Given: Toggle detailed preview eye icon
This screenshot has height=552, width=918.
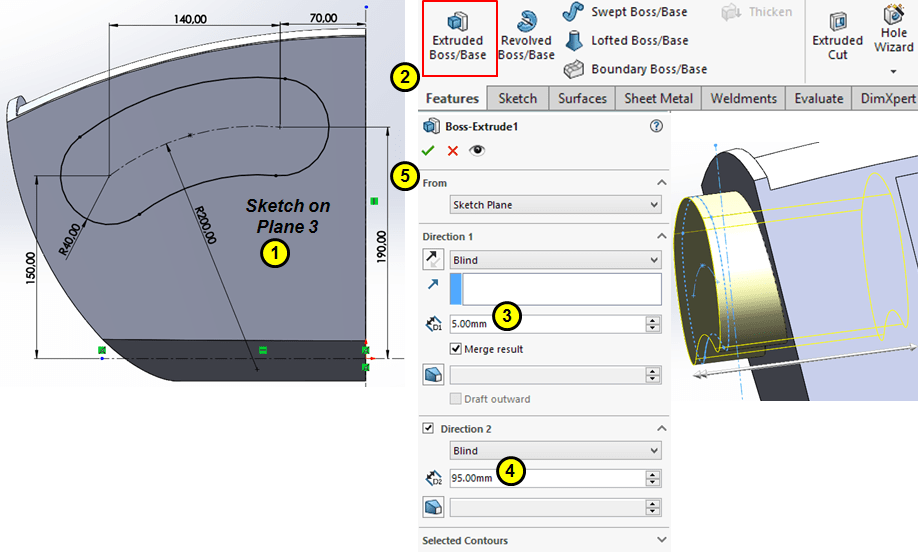Looking at the screenshot, I should (x=476, y=150).
